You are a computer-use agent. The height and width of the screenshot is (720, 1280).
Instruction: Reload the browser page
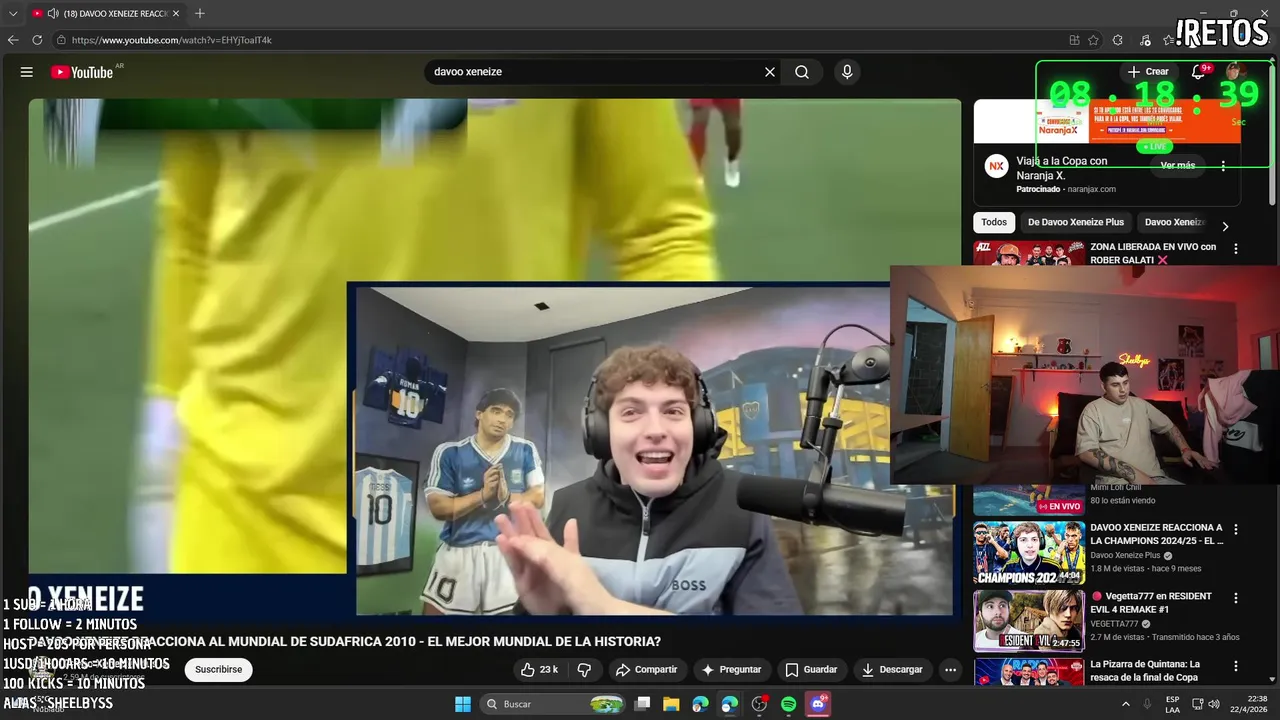(37, 40)
